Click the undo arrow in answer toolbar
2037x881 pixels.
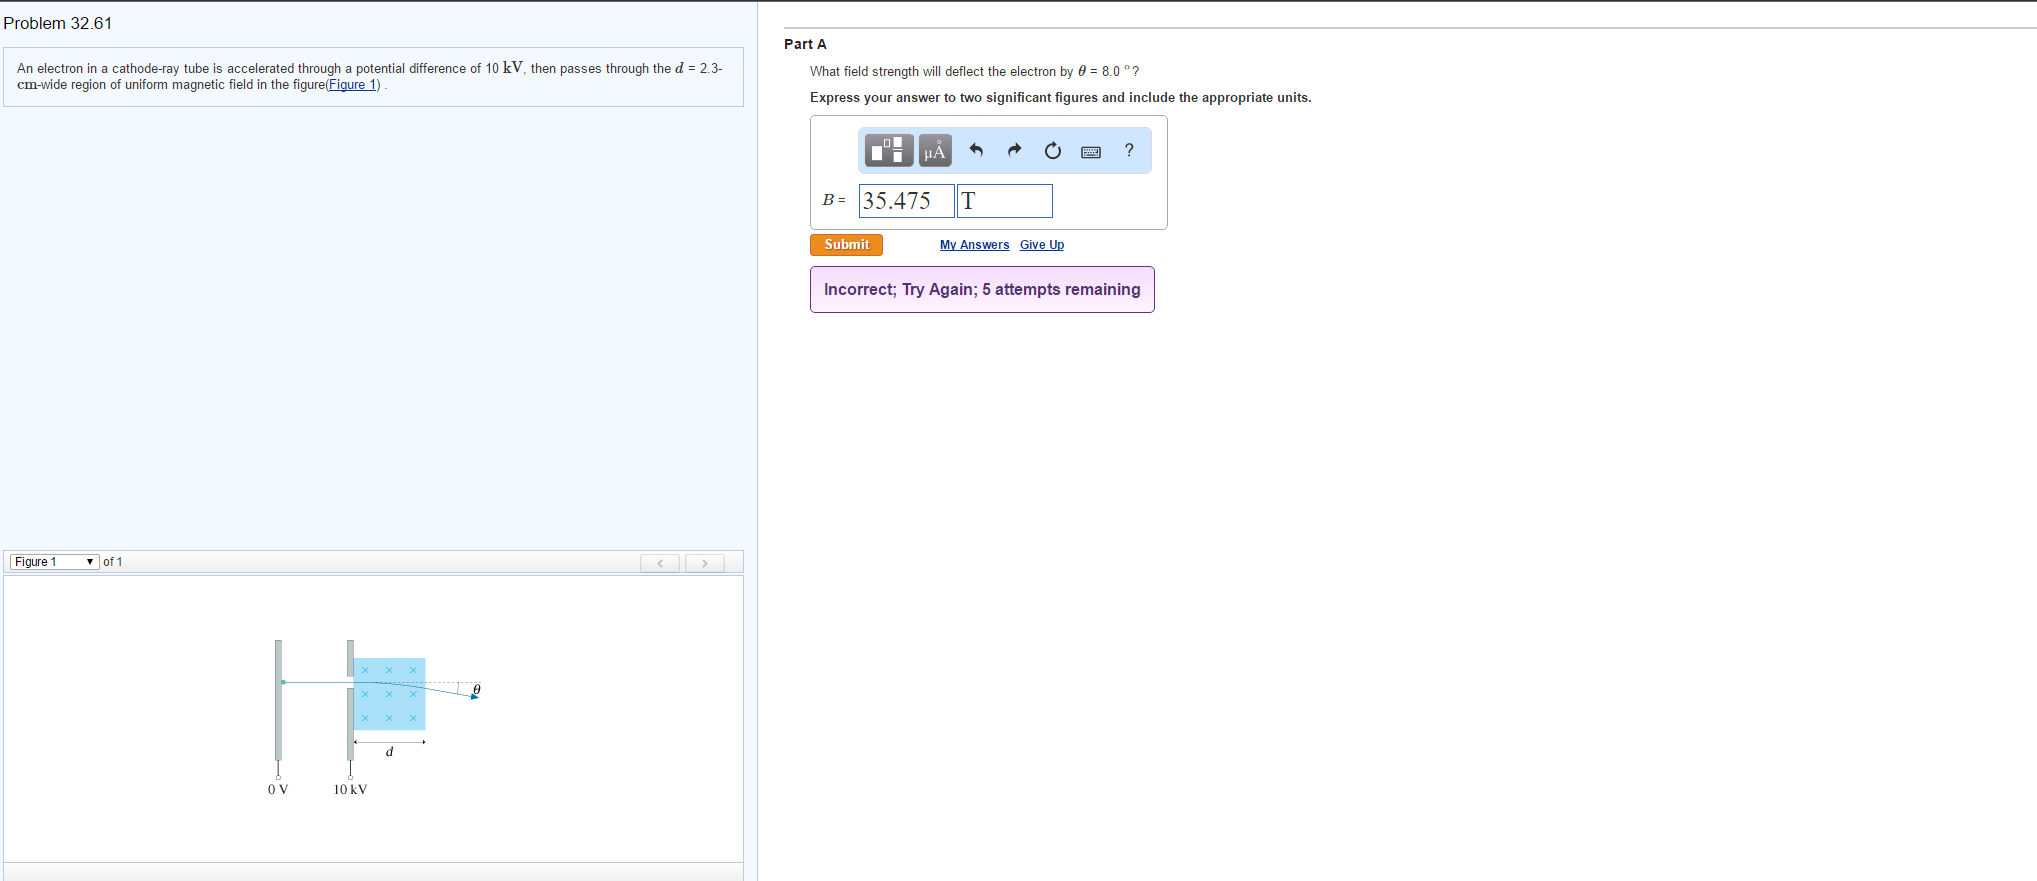[976, 151]
